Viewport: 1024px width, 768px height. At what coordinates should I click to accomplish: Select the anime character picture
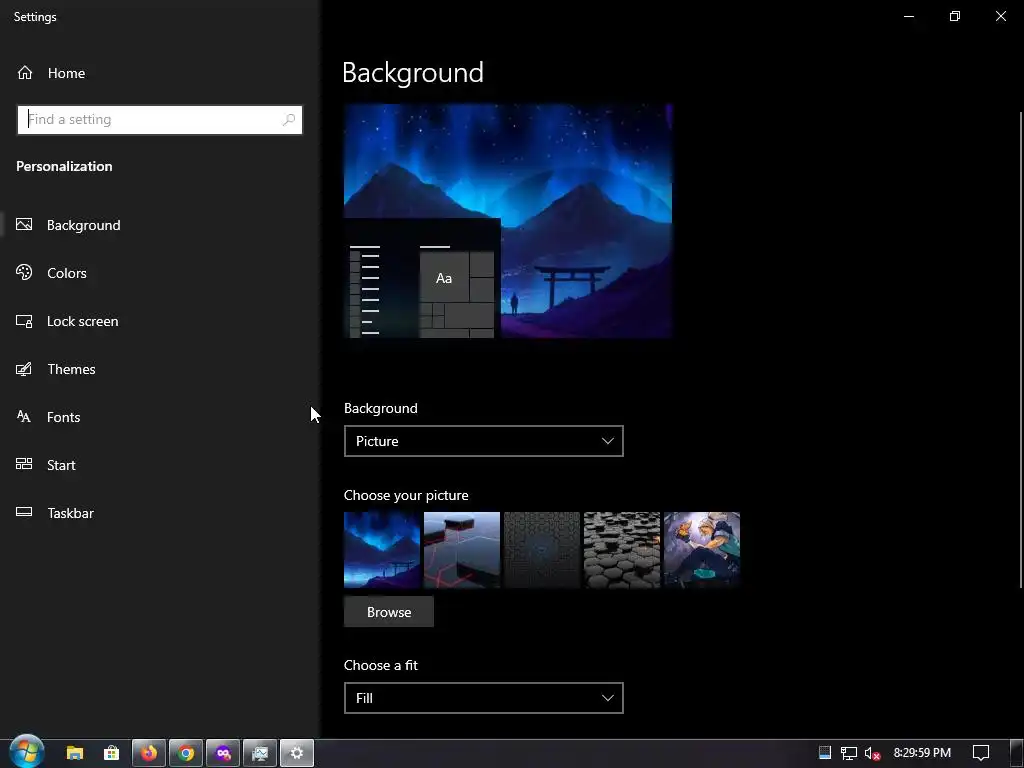coord(702,550)
